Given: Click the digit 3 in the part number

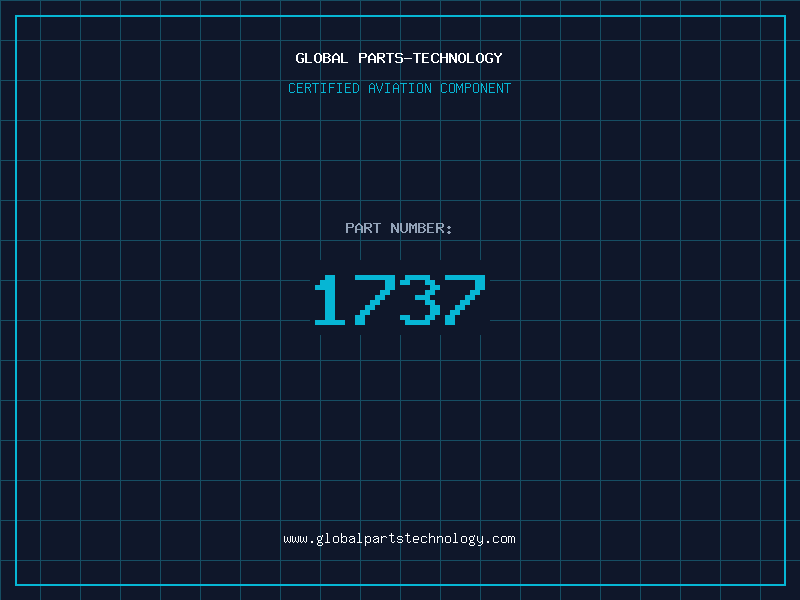Looking at the screenshot, I should tap(420, 299).
